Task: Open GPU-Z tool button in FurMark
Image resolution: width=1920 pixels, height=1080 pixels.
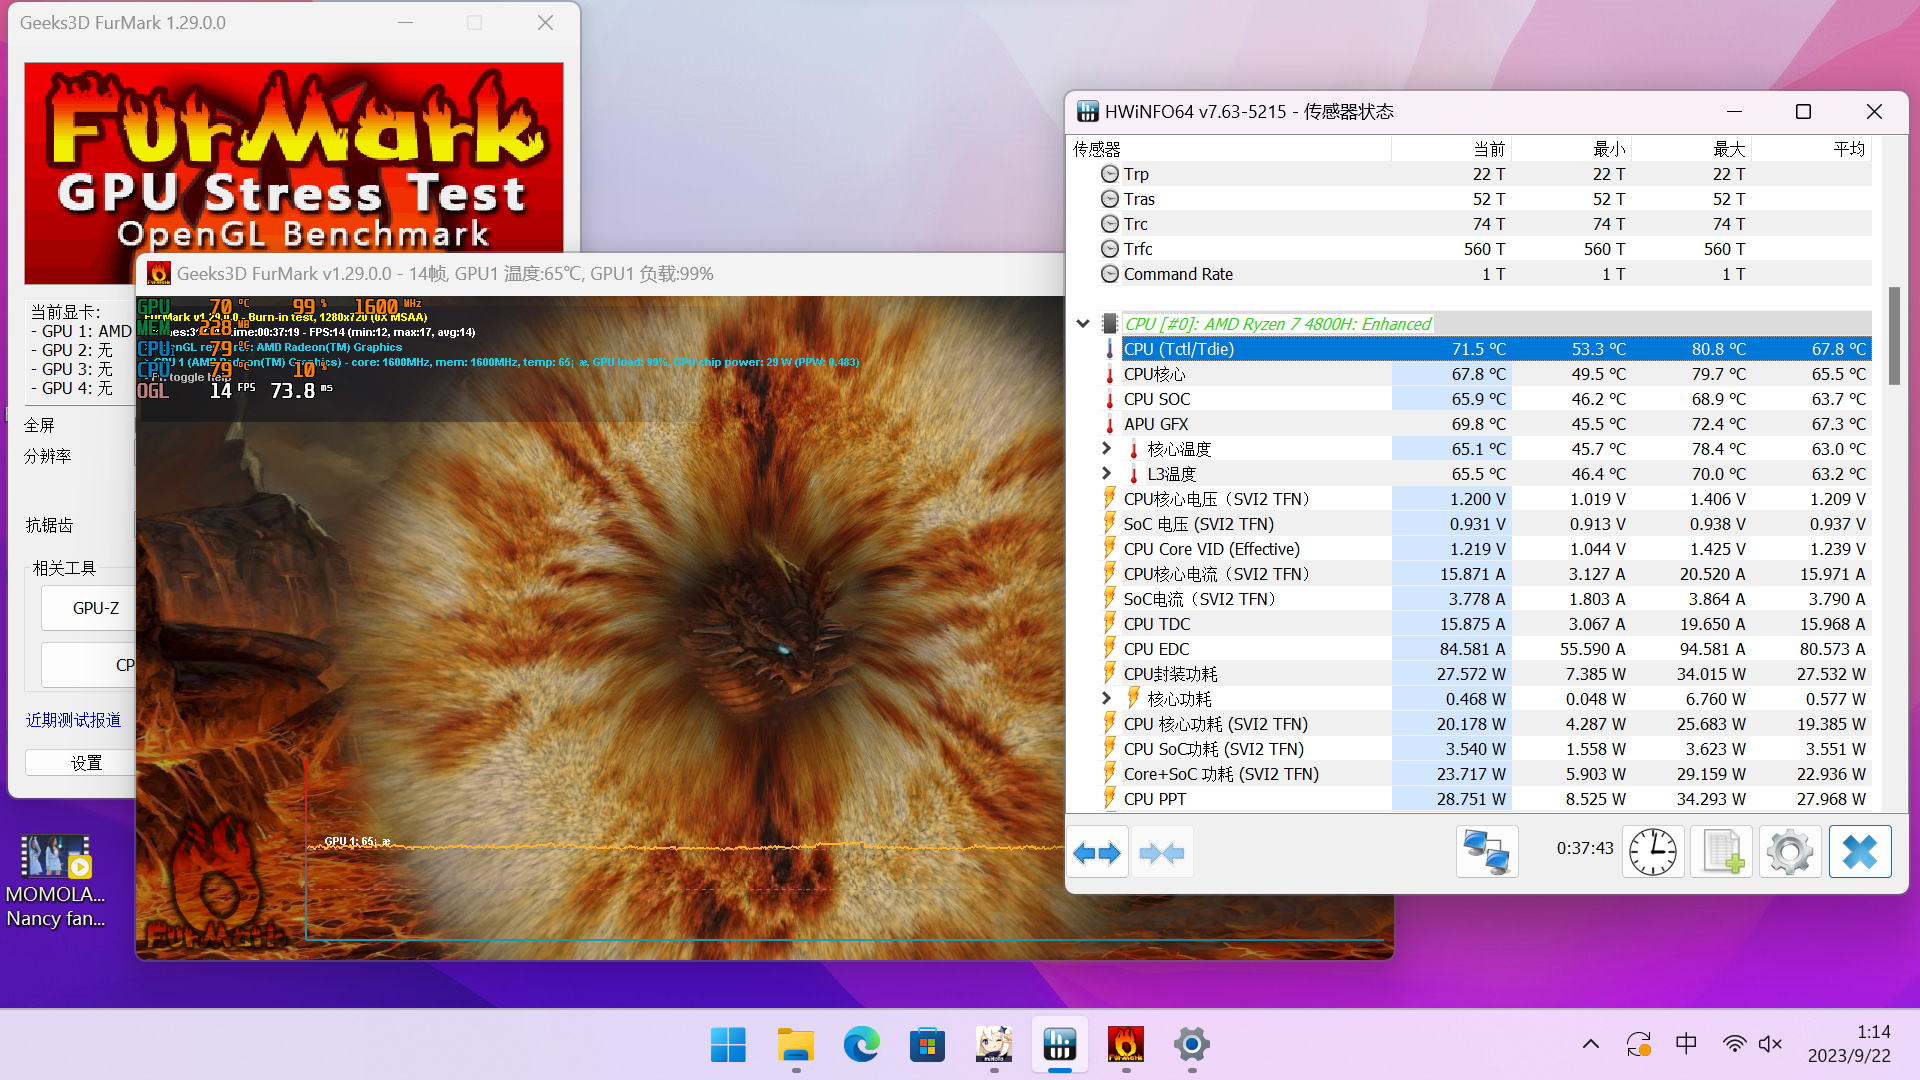Action: pos(89,608)
